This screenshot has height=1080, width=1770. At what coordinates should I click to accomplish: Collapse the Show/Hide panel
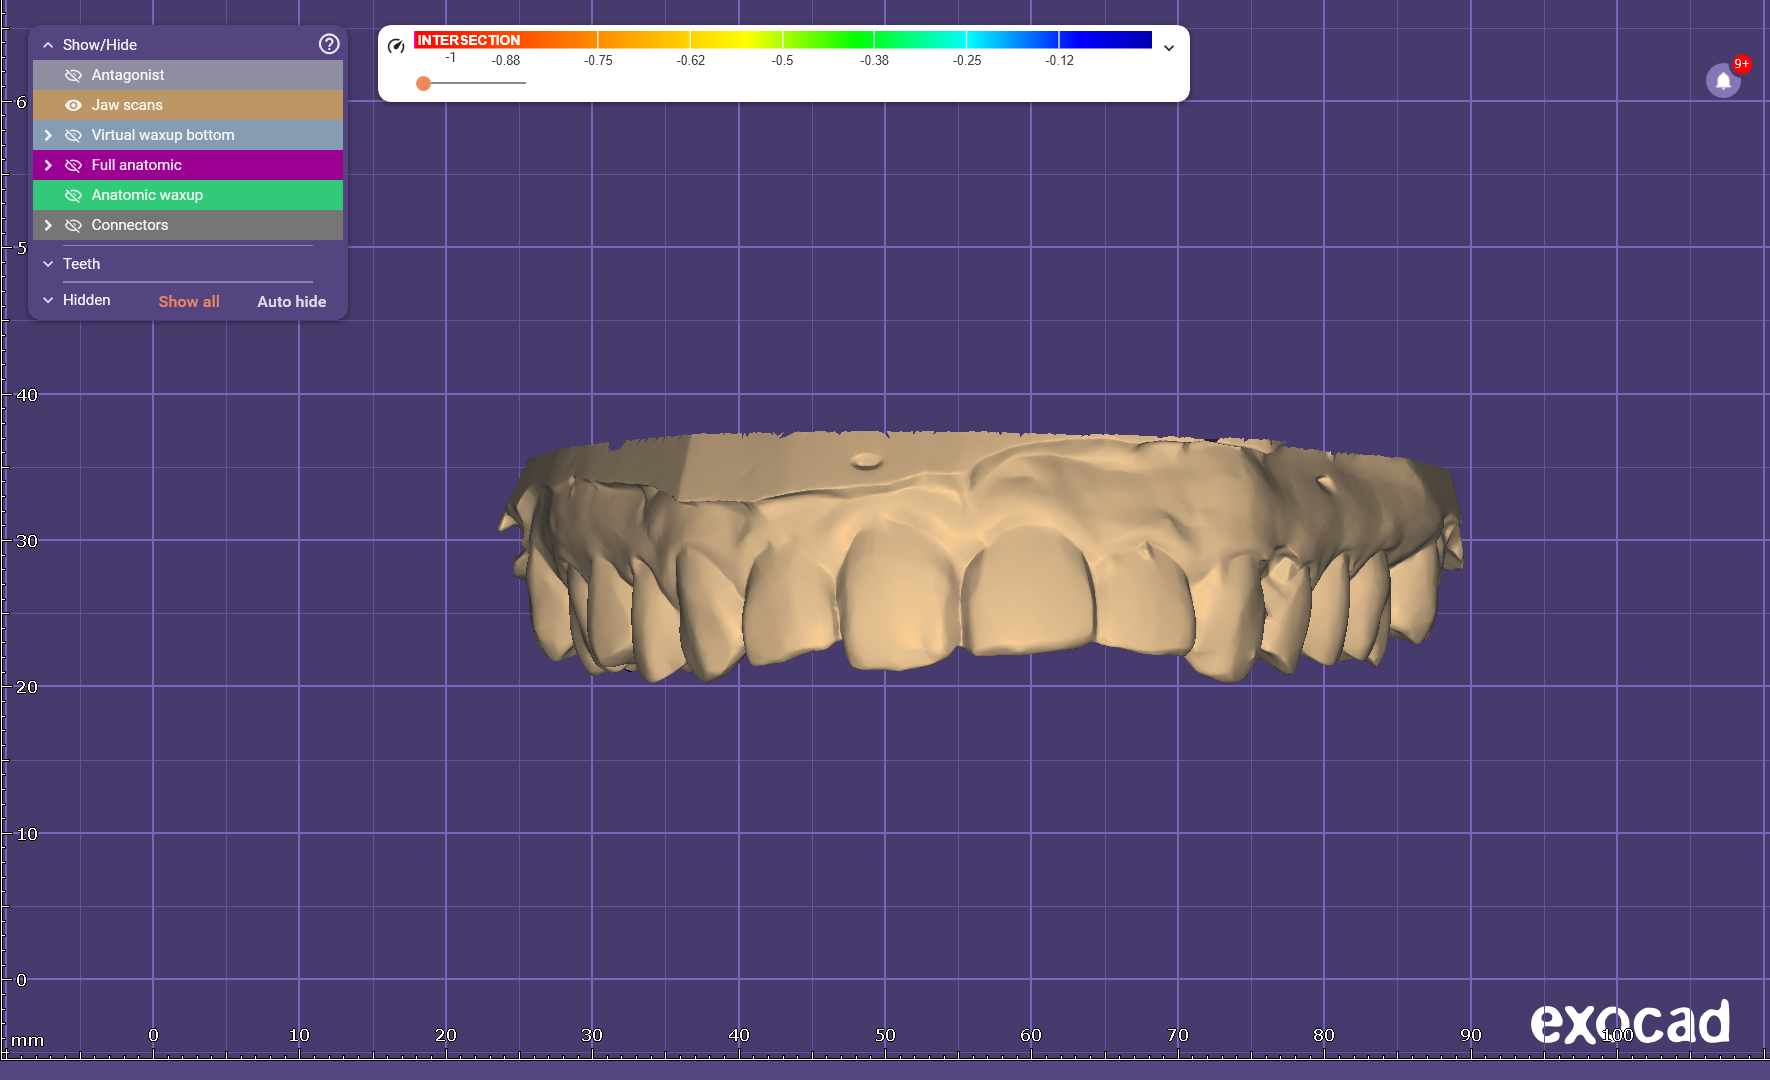point(48,45)
